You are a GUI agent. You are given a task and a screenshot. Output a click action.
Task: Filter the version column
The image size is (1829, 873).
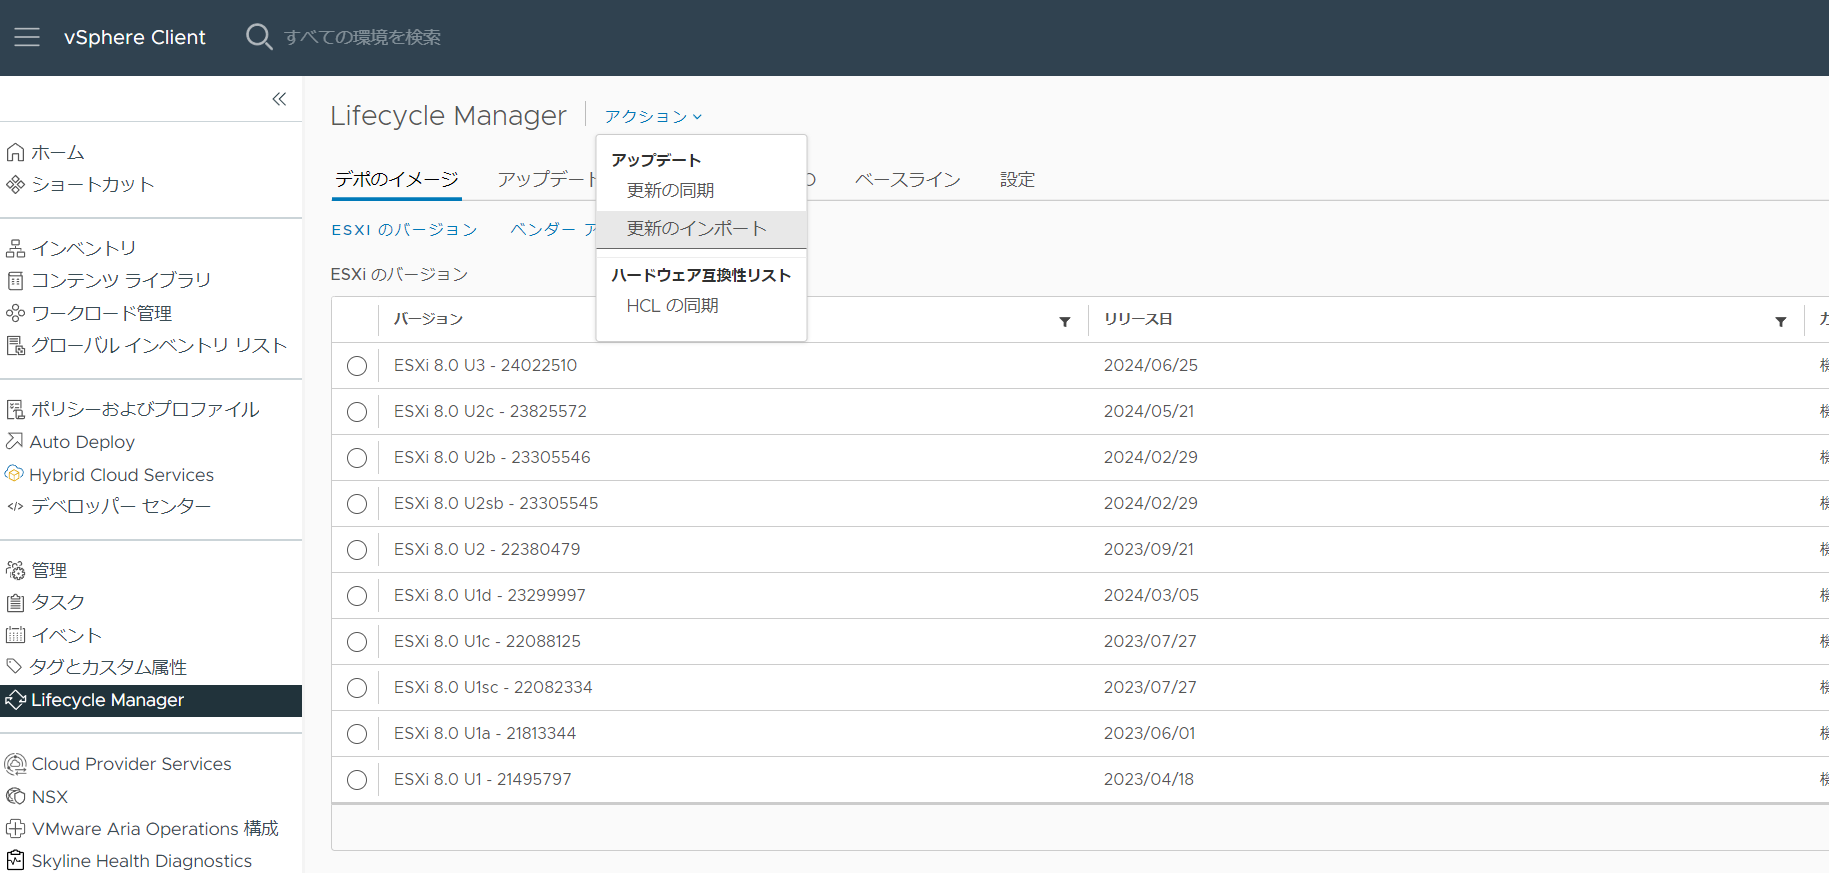[1065, 321]
